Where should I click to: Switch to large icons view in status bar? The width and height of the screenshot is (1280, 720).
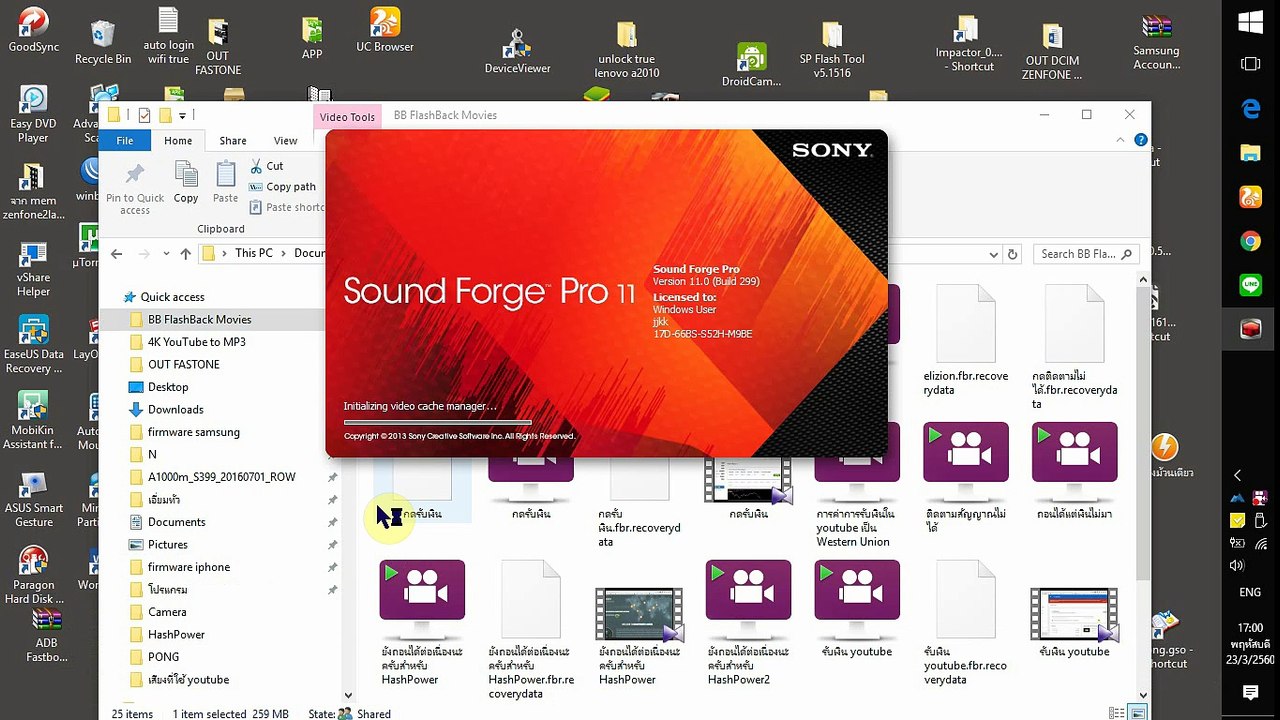(1137, 713)
